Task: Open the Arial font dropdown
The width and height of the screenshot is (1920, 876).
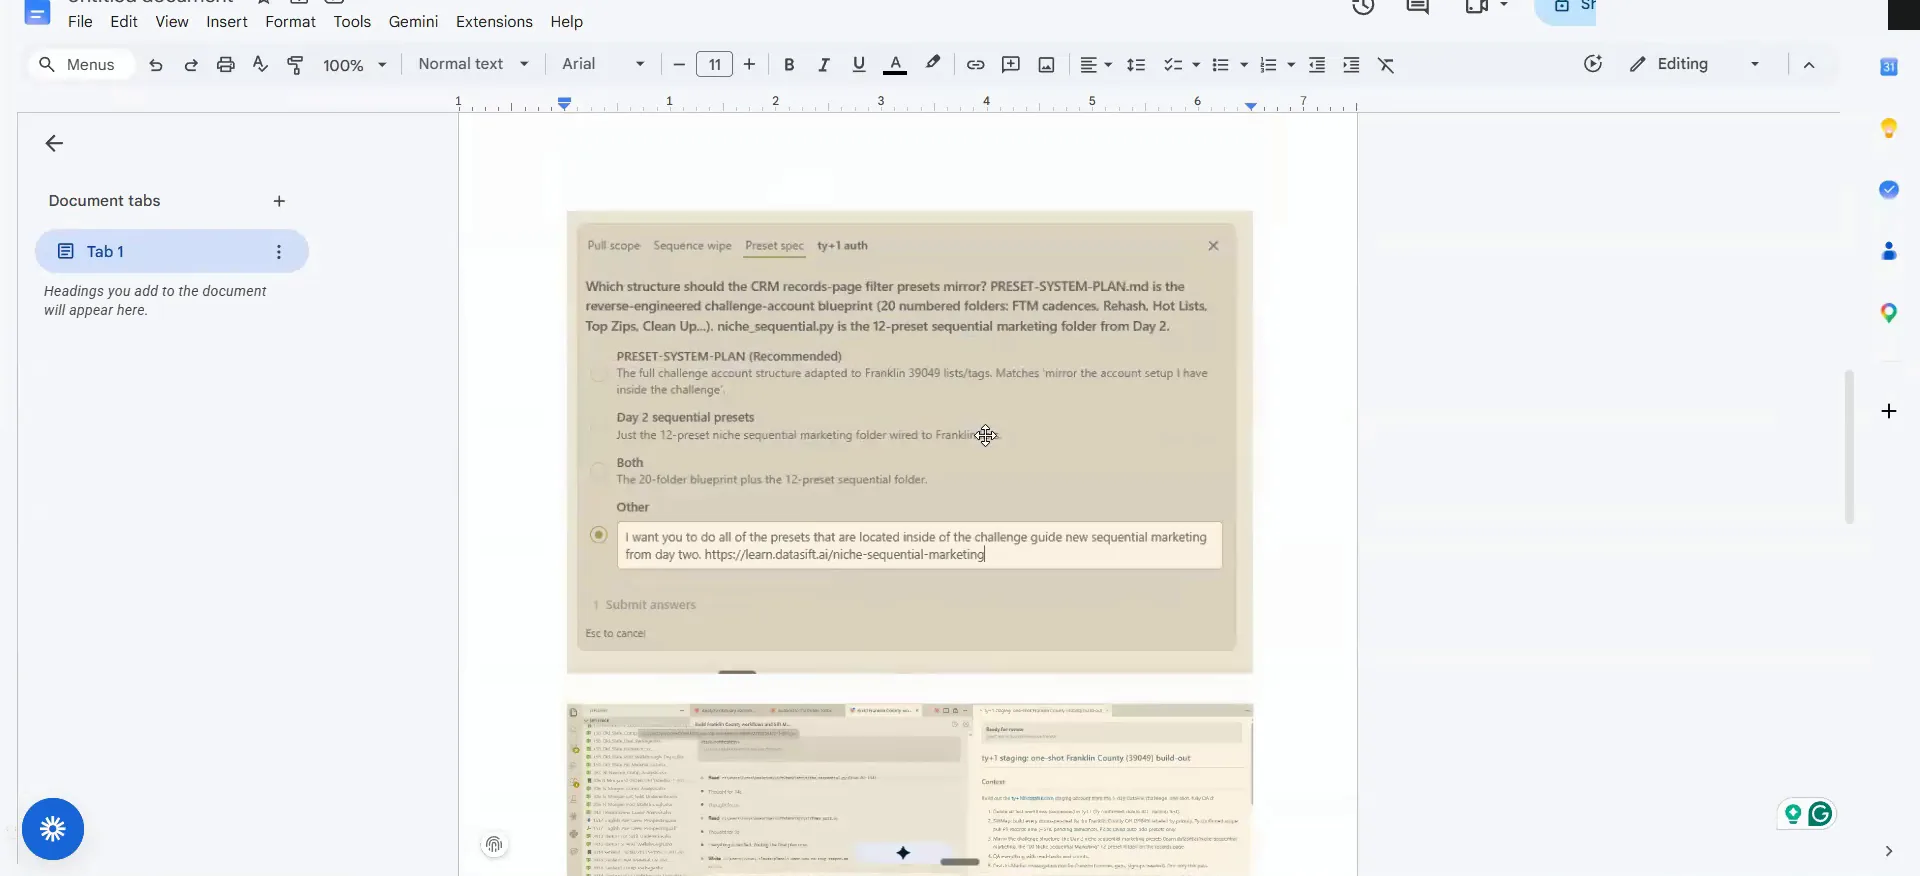Action: pyautogui.click(x=603, y=64)
